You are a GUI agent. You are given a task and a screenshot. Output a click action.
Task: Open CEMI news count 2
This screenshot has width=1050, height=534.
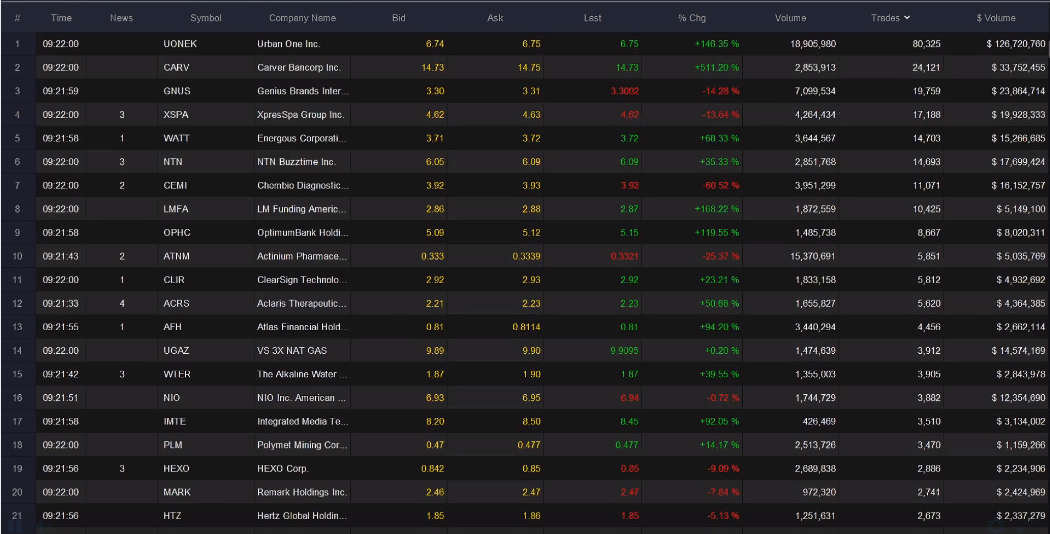pyautogui.click(x=122, y=186)
